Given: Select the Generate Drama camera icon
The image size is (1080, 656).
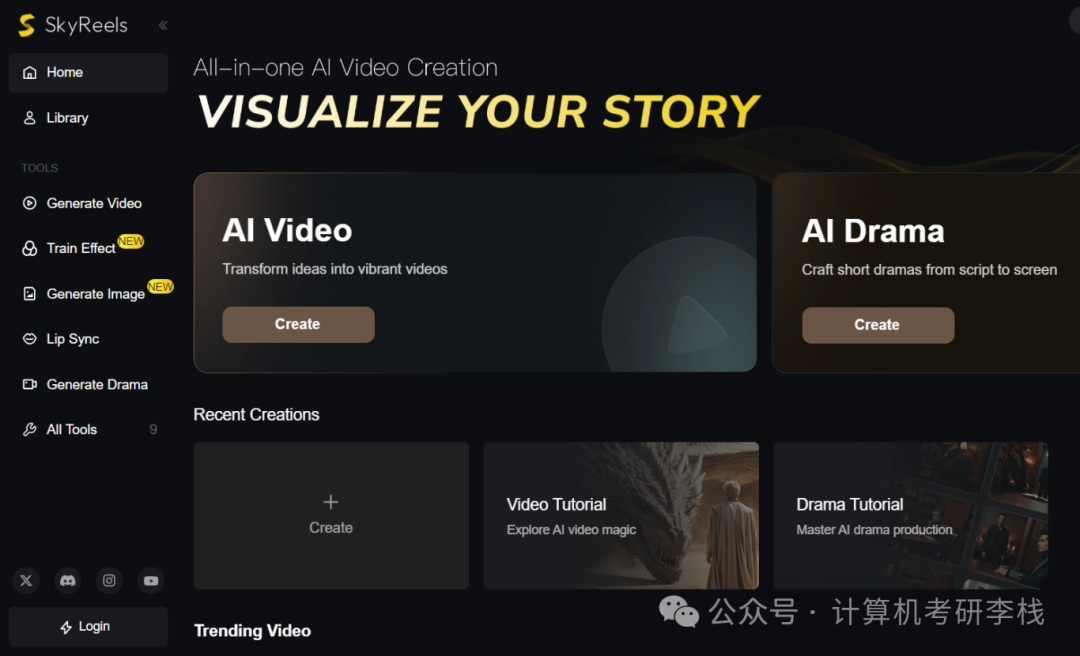Looking at the screenshot, I should [29, 384].
